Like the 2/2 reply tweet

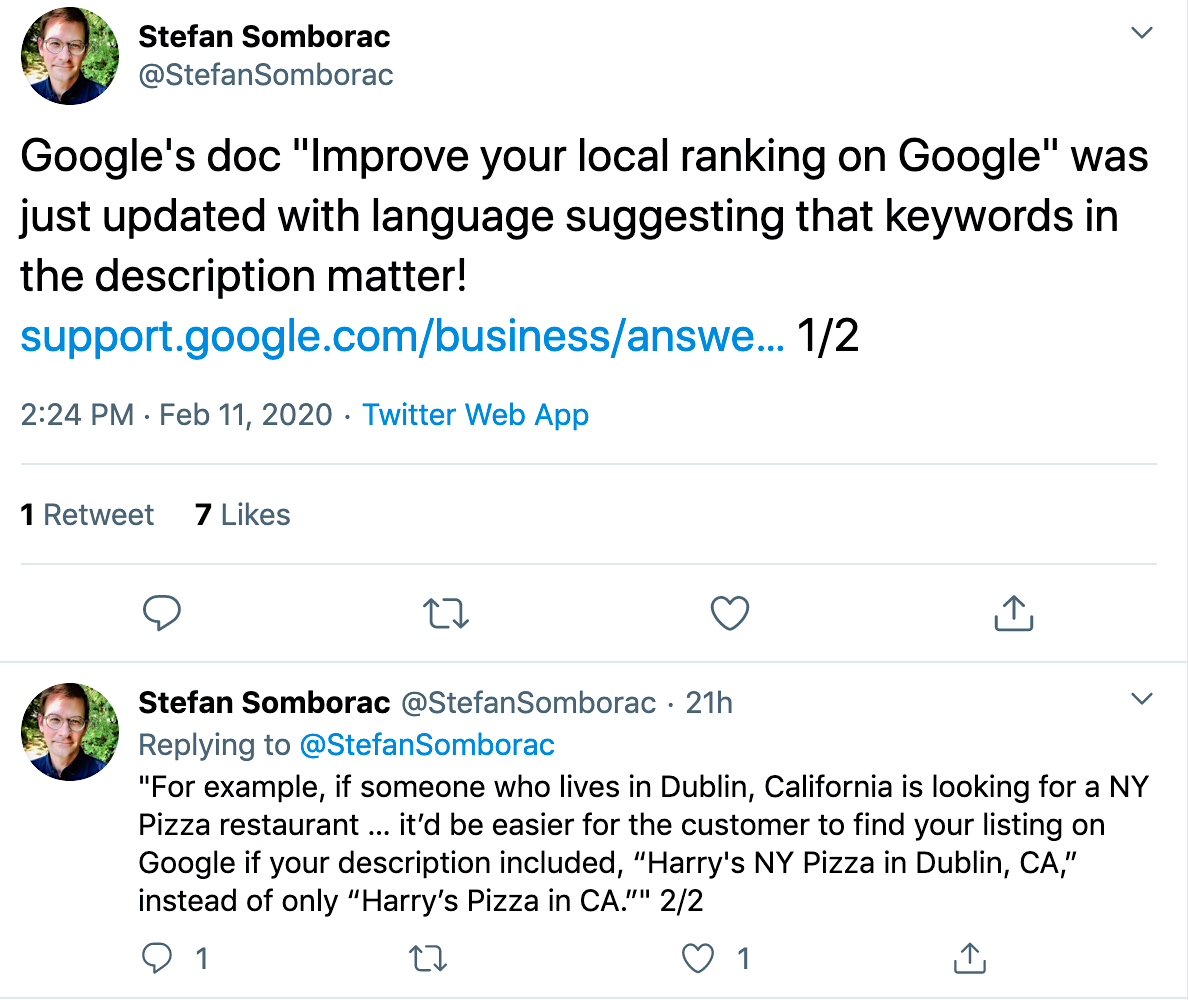click(x=698, y=958)
